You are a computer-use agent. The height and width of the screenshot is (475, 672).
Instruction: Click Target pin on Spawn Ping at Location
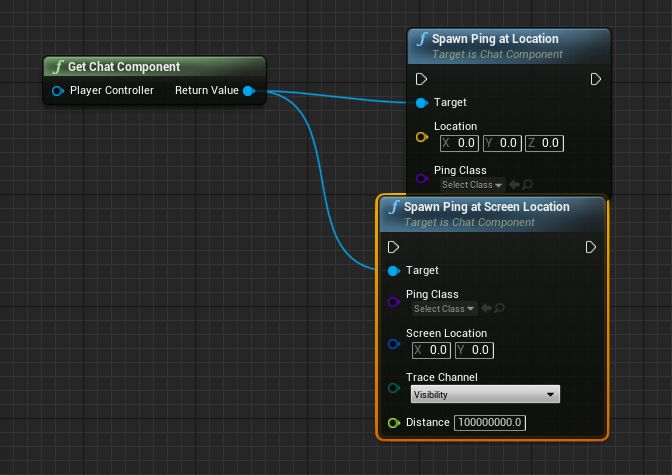[422, 103]
